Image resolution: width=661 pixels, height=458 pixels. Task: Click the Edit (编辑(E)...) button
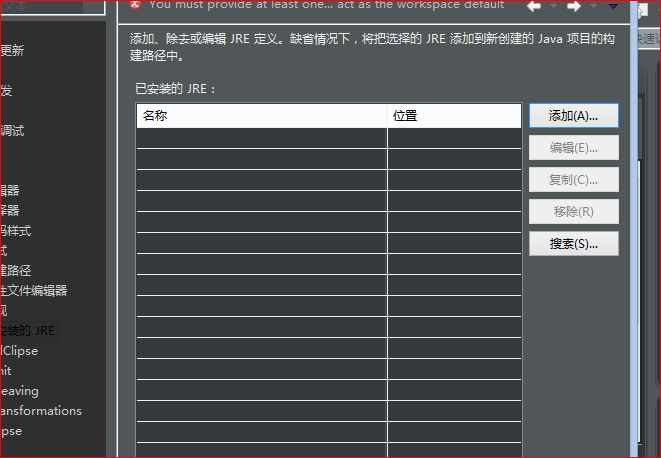tap(574, 148)
